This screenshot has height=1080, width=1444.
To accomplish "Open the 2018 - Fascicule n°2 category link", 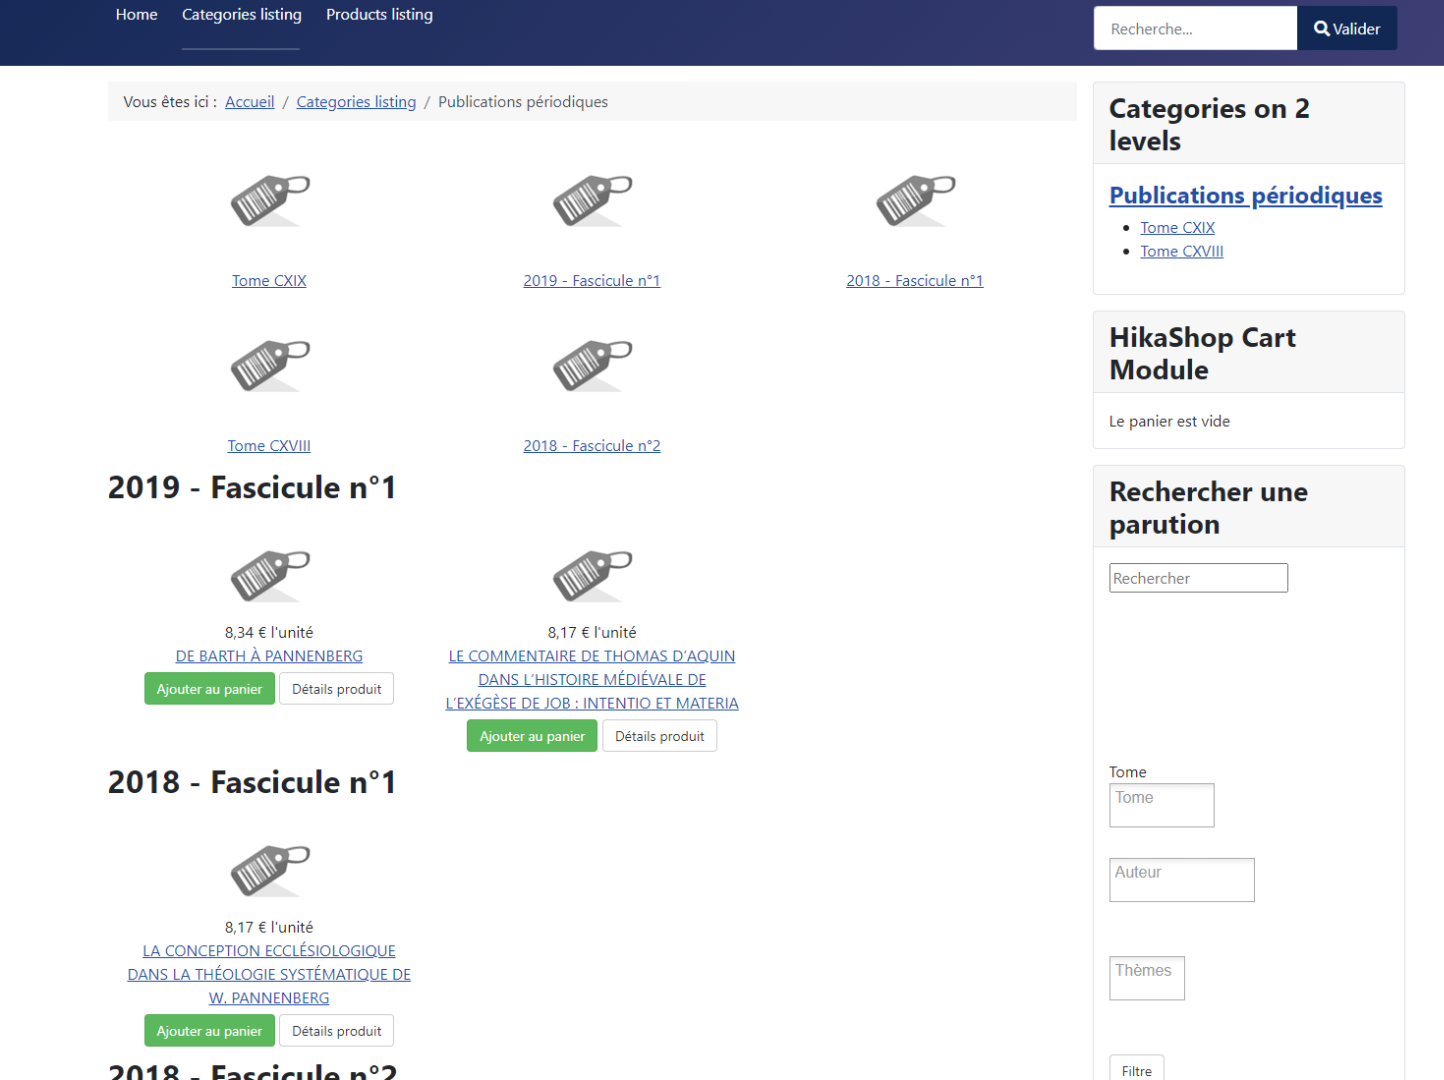I will (592, 446).
